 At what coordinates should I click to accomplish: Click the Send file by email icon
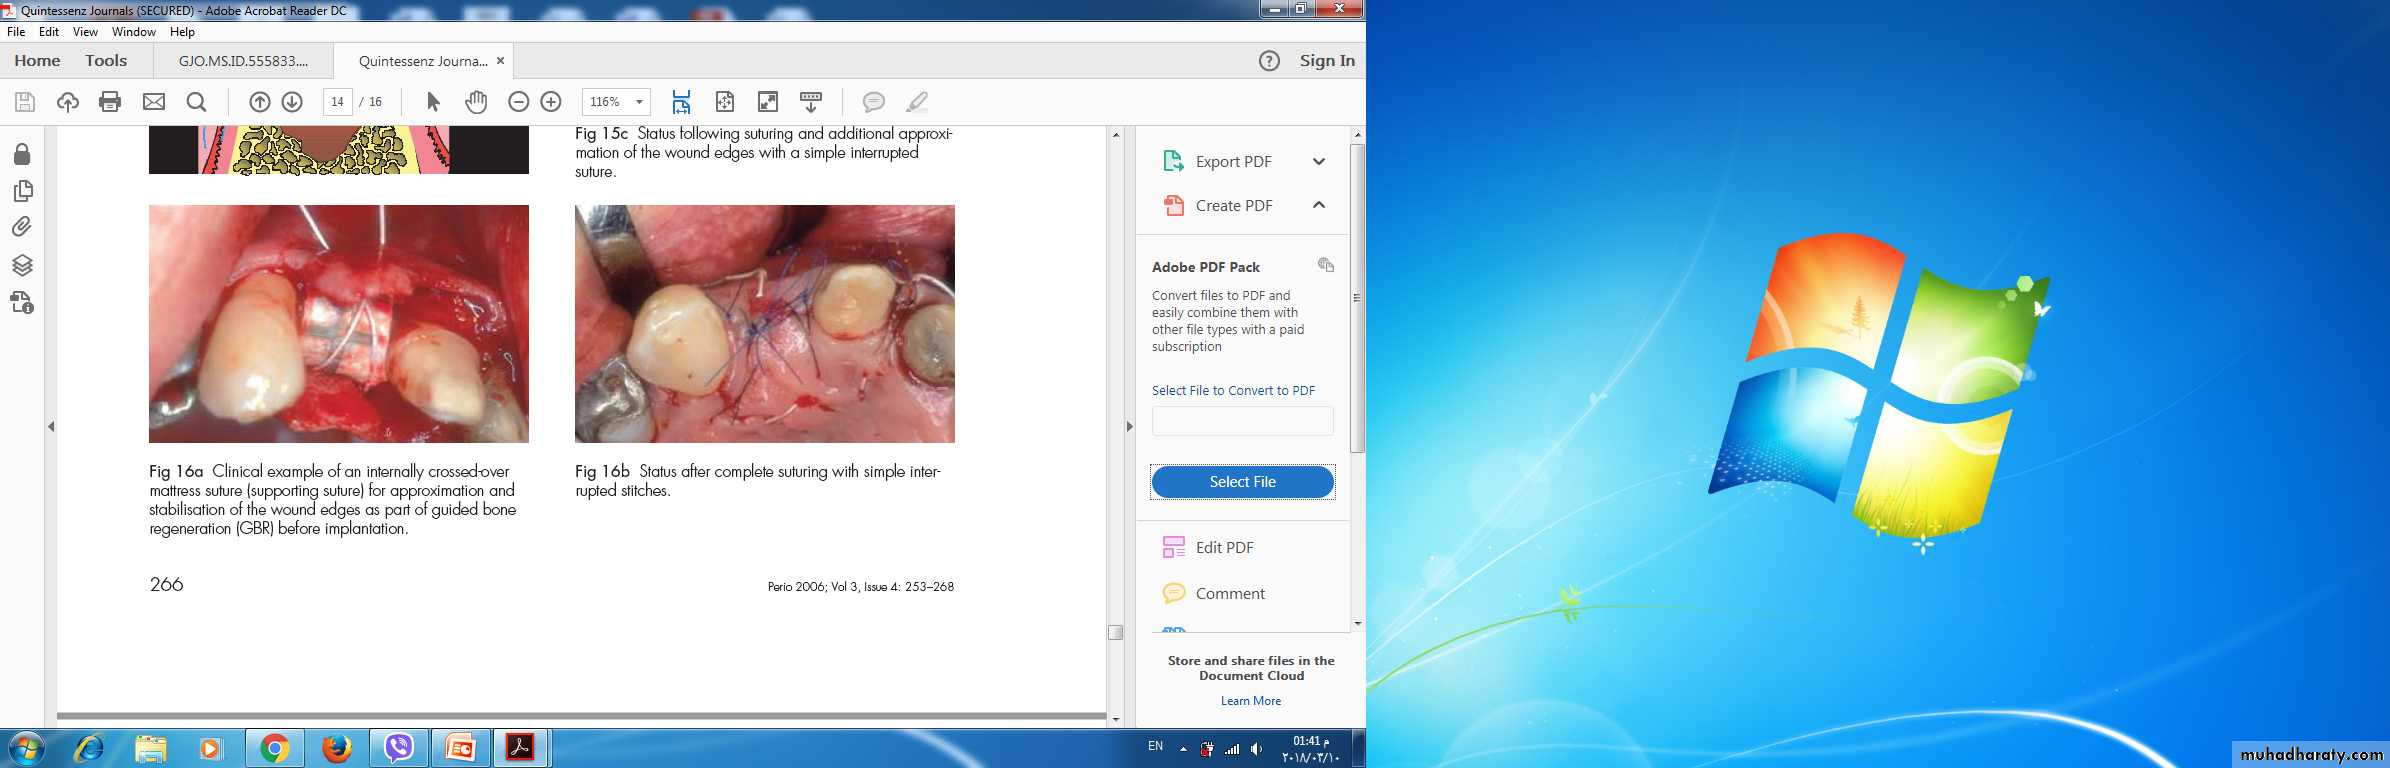(x=154, y=101)
